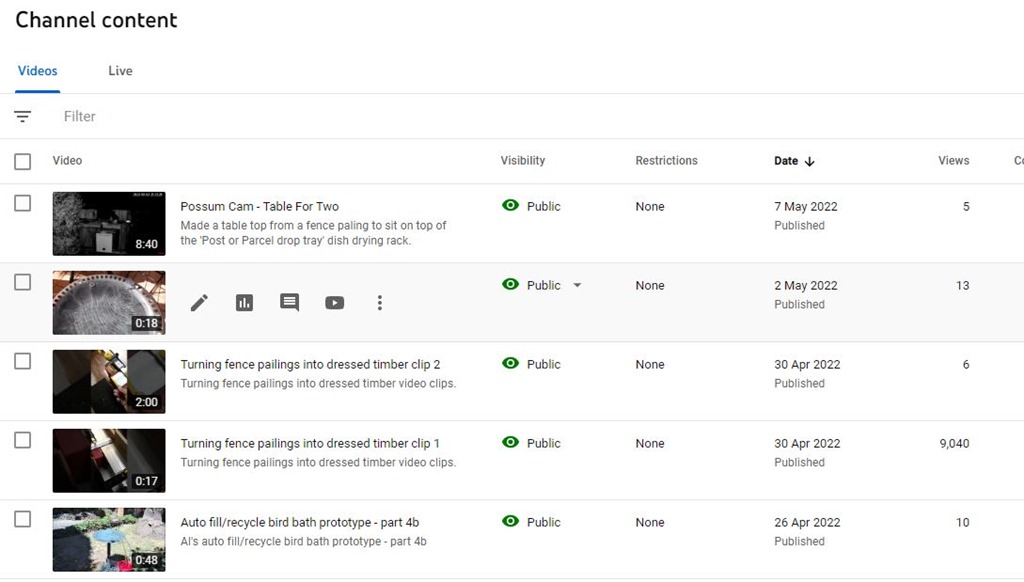
Task: Open comments icon for hovered video
Action: pyautogui.click(x=289, y=303)
